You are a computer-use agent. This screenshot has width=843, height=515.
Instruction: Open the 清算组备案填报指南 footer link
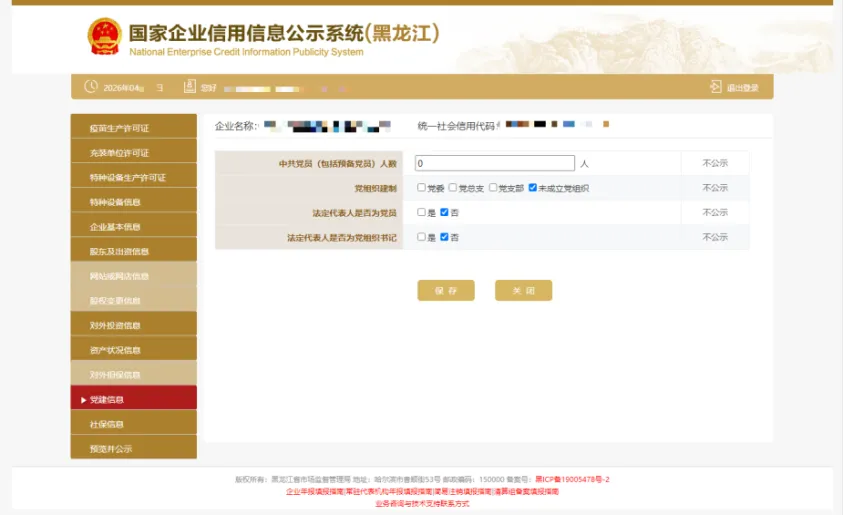point(526,491)
